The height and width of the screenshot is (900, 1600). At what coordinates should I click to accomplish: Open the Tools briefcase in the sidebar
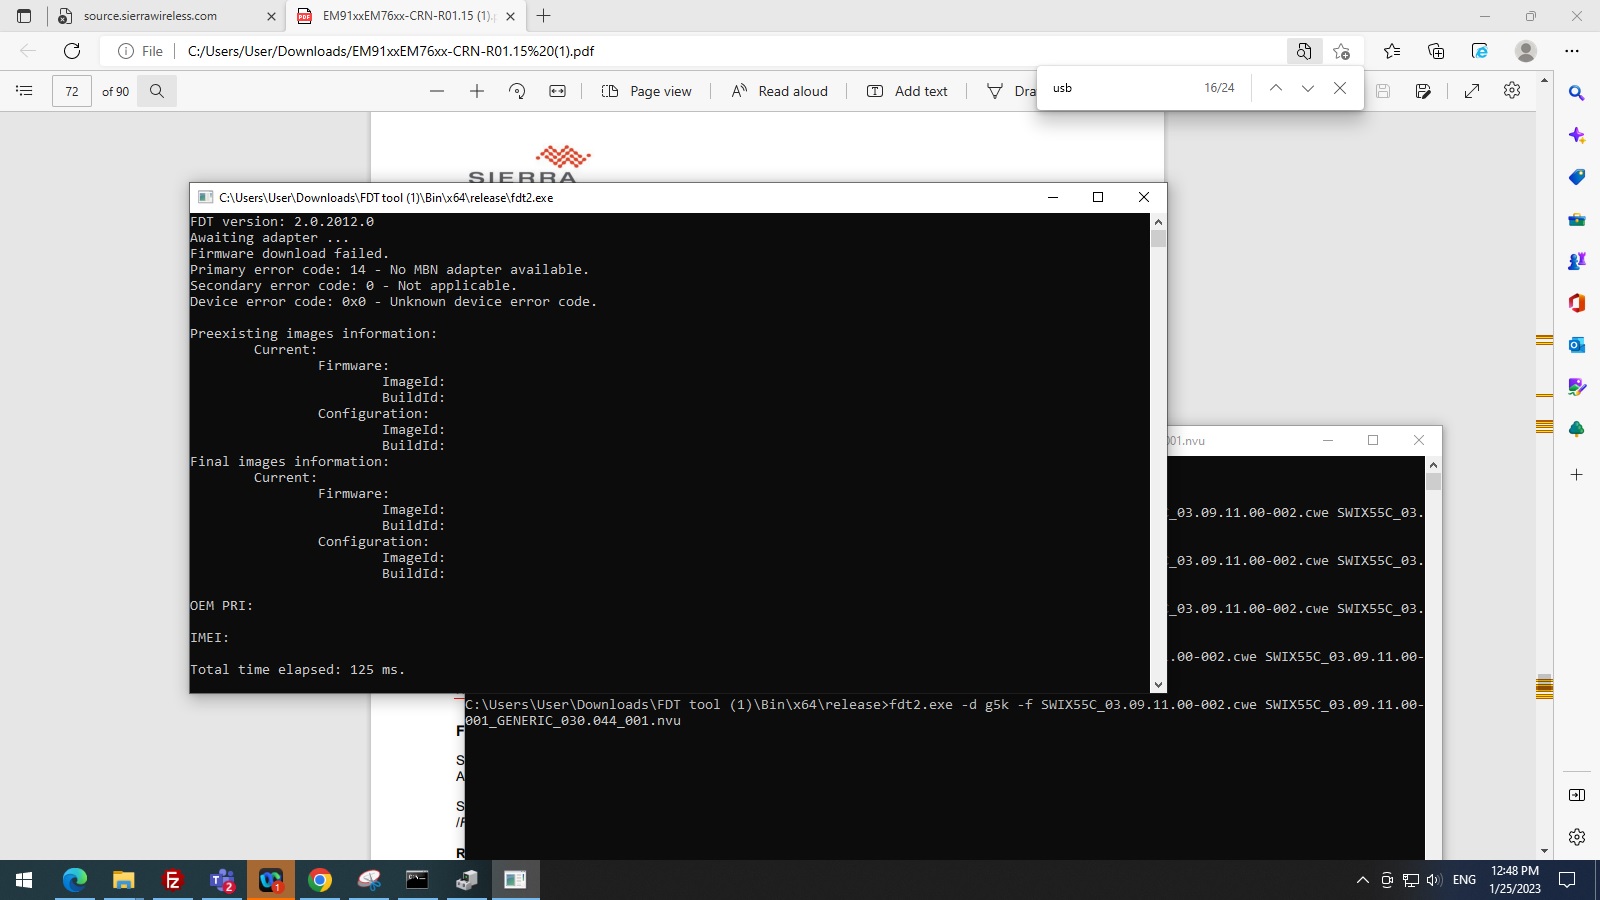(x=1577, y=219)
